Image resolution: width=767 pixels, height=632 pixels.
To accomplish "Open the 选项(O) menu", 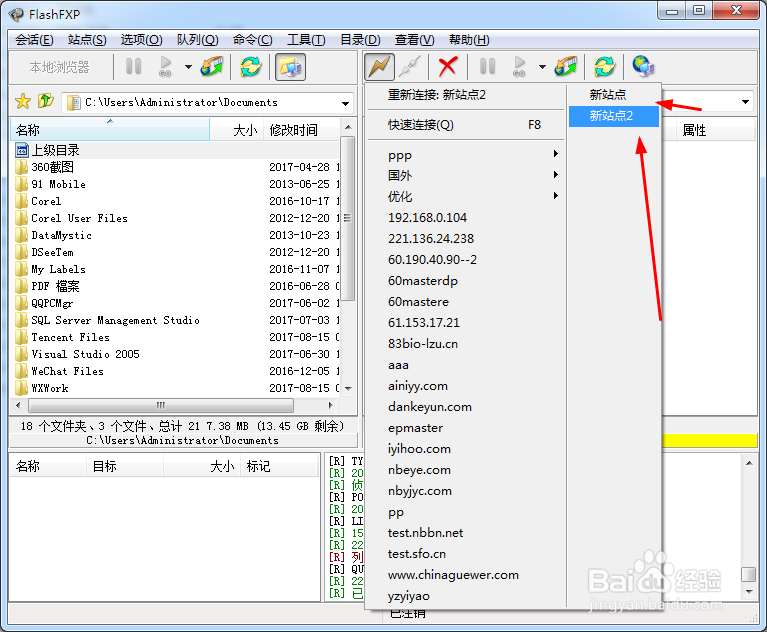I will 141,40.
